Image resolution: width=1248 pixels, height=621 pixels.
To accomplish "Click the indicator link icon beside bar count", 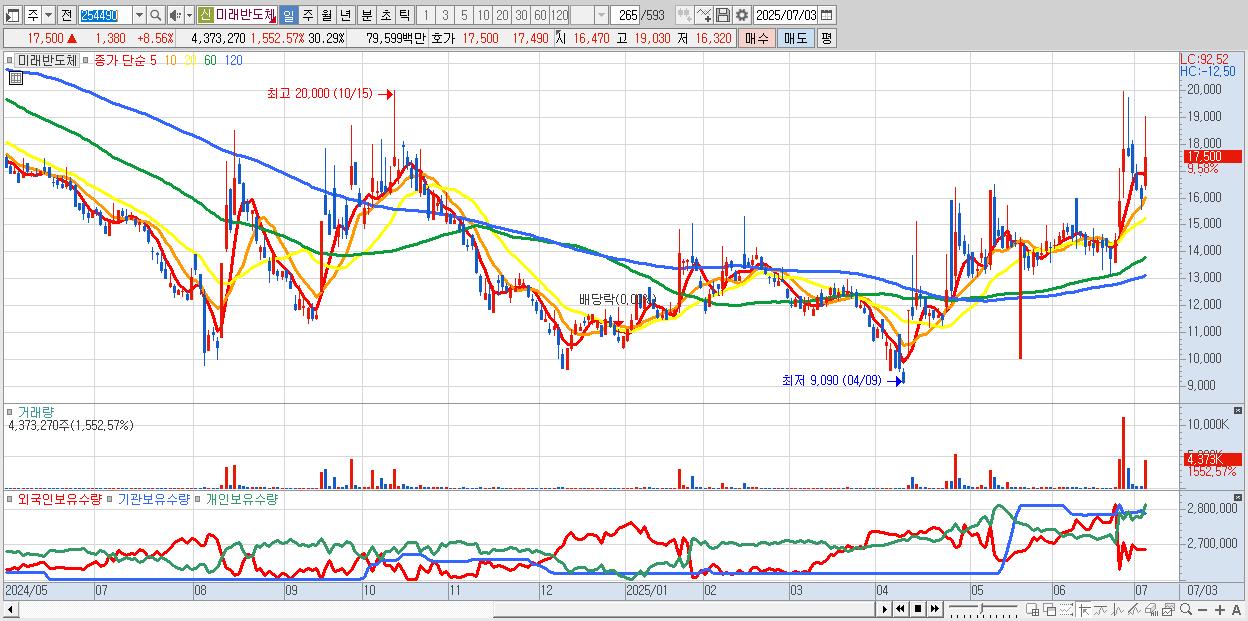I will tap(685, 15).
